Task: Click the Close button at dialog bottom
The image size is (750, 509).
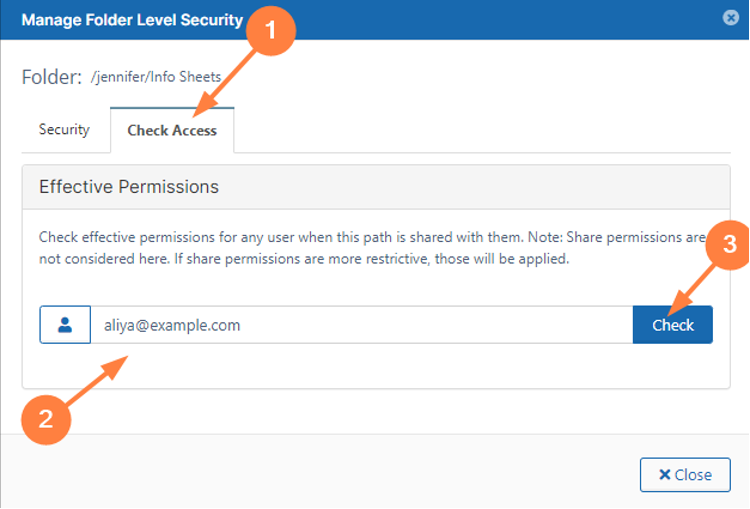Action: pyautogui.click(x=685, y=475)
